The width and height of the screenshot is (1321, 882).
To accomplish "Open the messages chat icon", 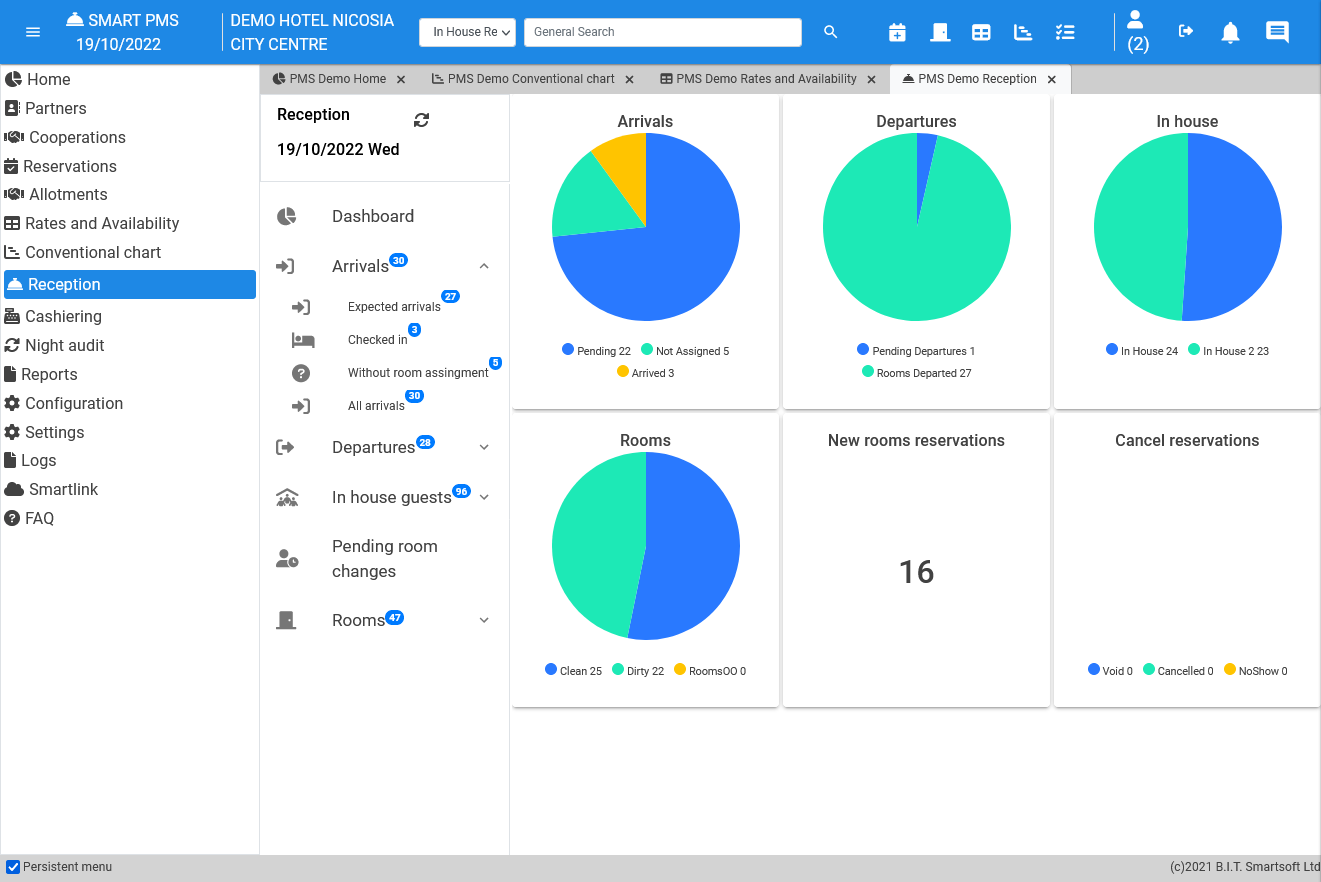I will [x=1277, y=32].
